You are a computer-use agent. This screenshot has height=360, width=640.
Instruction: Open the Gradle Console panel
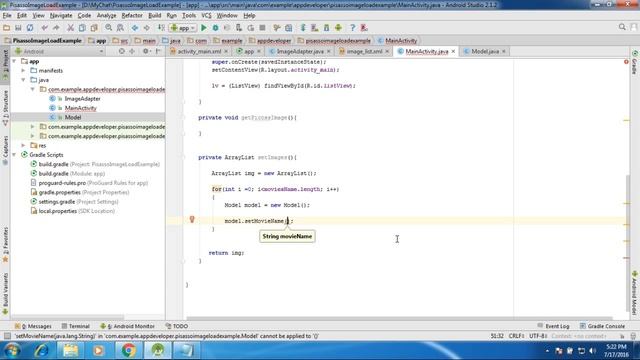(602, 326)
